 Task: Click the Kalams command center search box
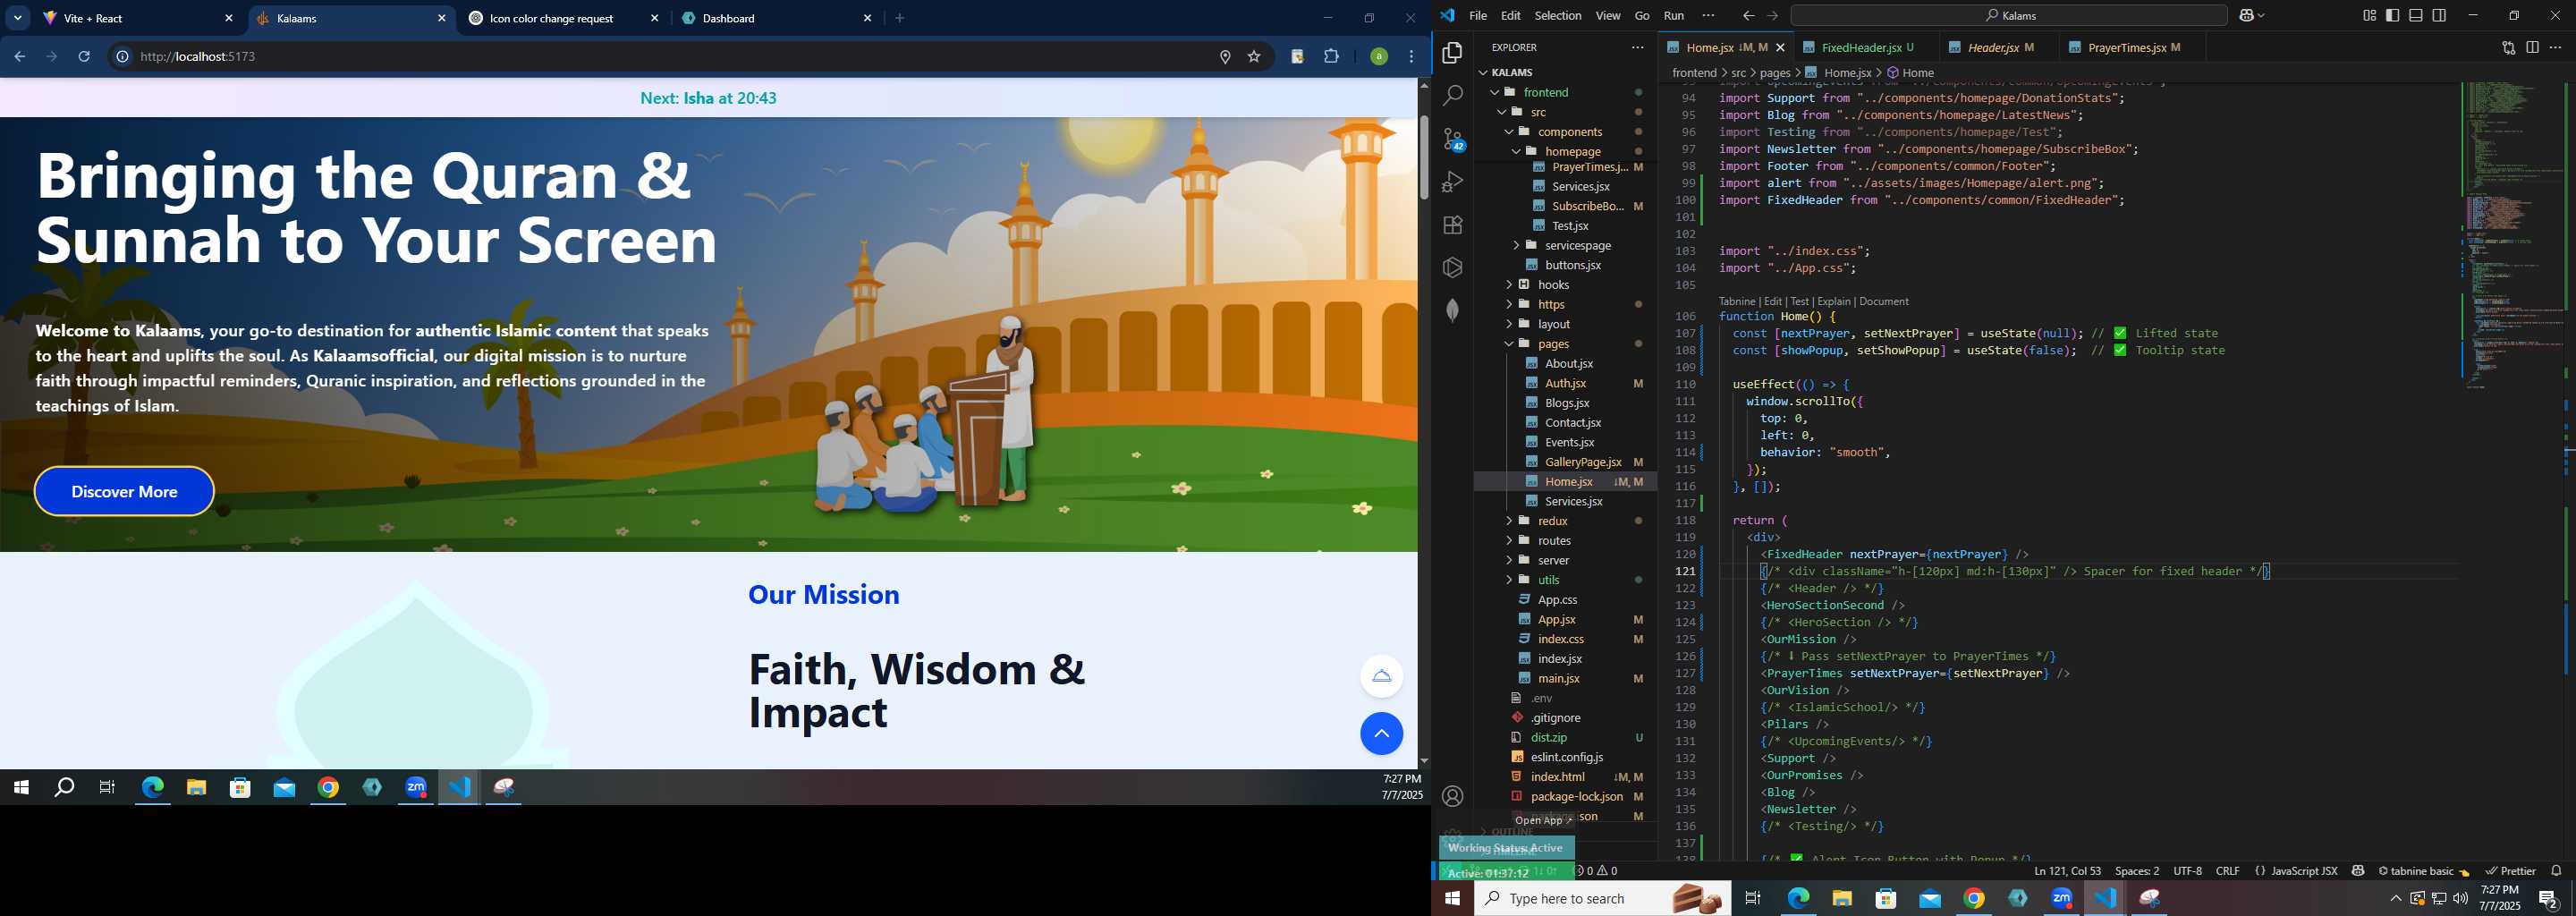pyautogui.click(x=2009, y=15)
